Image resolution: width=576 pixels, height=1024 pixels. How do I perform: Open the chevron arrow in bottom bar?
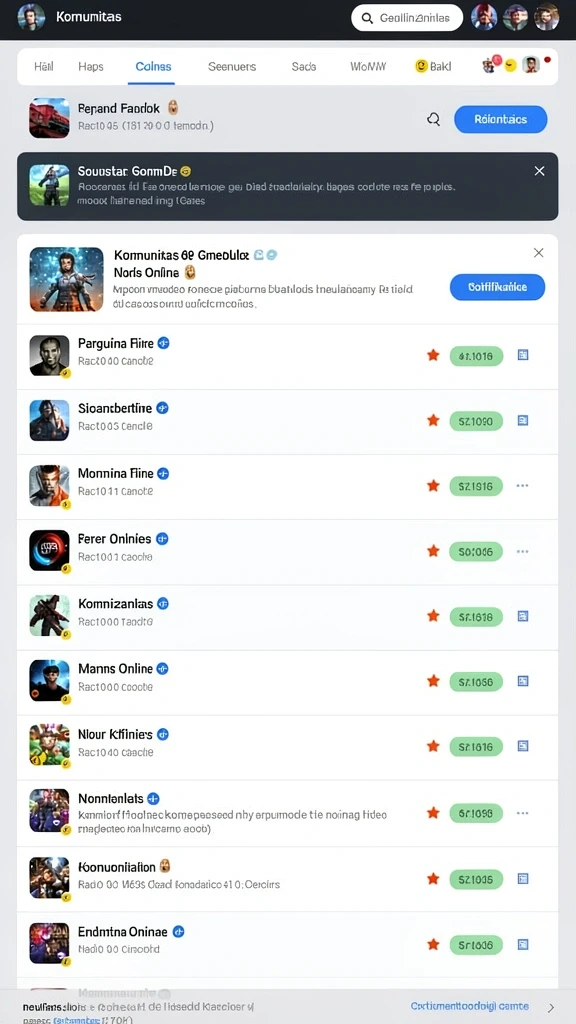coord(551,1007)
